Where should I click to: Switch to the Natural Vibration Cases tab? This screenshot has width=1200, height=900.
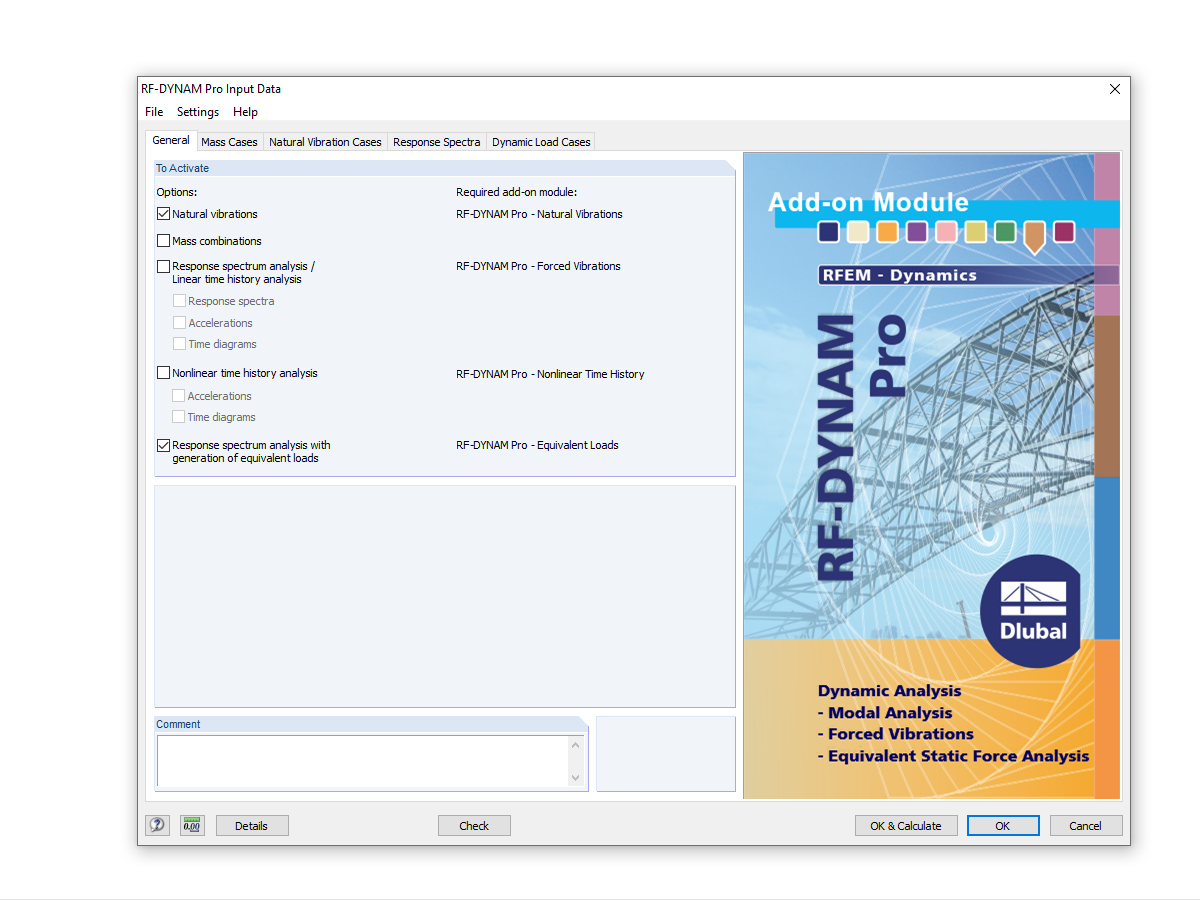click(x=325, y=141)
